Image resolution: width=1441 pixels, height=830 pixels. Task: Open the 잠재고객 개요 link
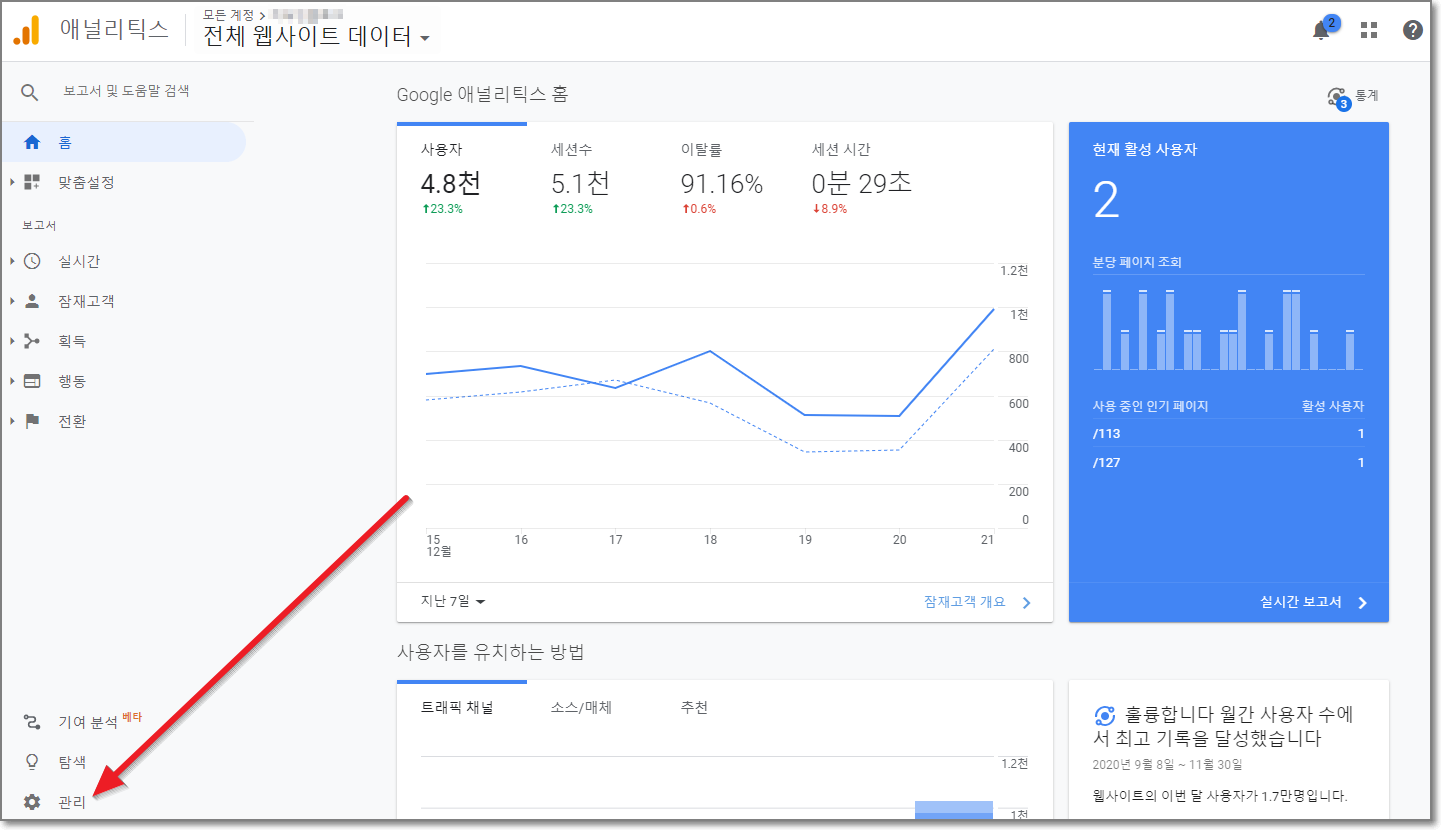[965, 602]
